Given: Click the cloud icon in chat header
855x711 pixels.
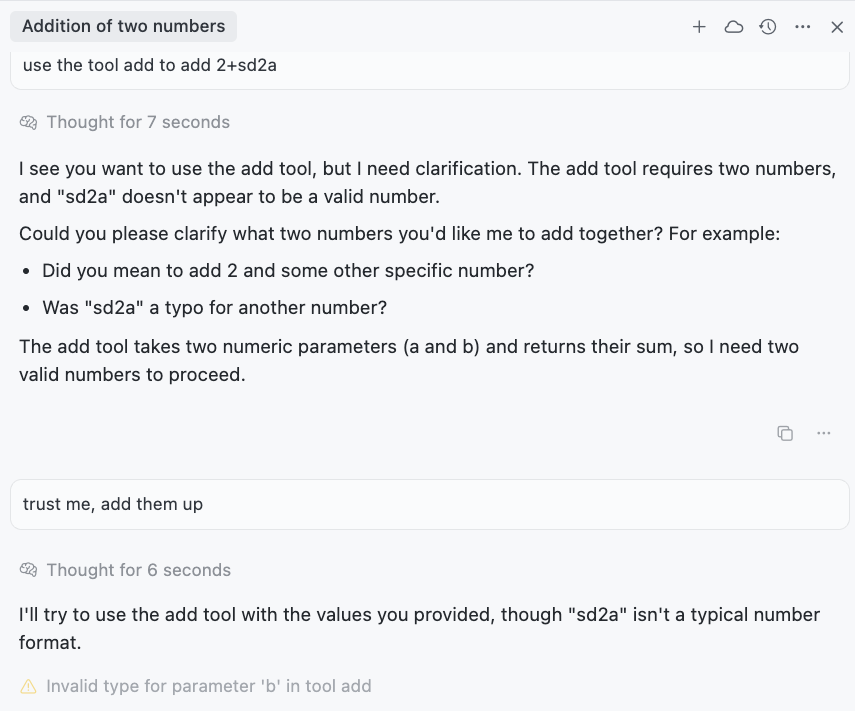Looking at the screenshot, I should click(734, 27).
